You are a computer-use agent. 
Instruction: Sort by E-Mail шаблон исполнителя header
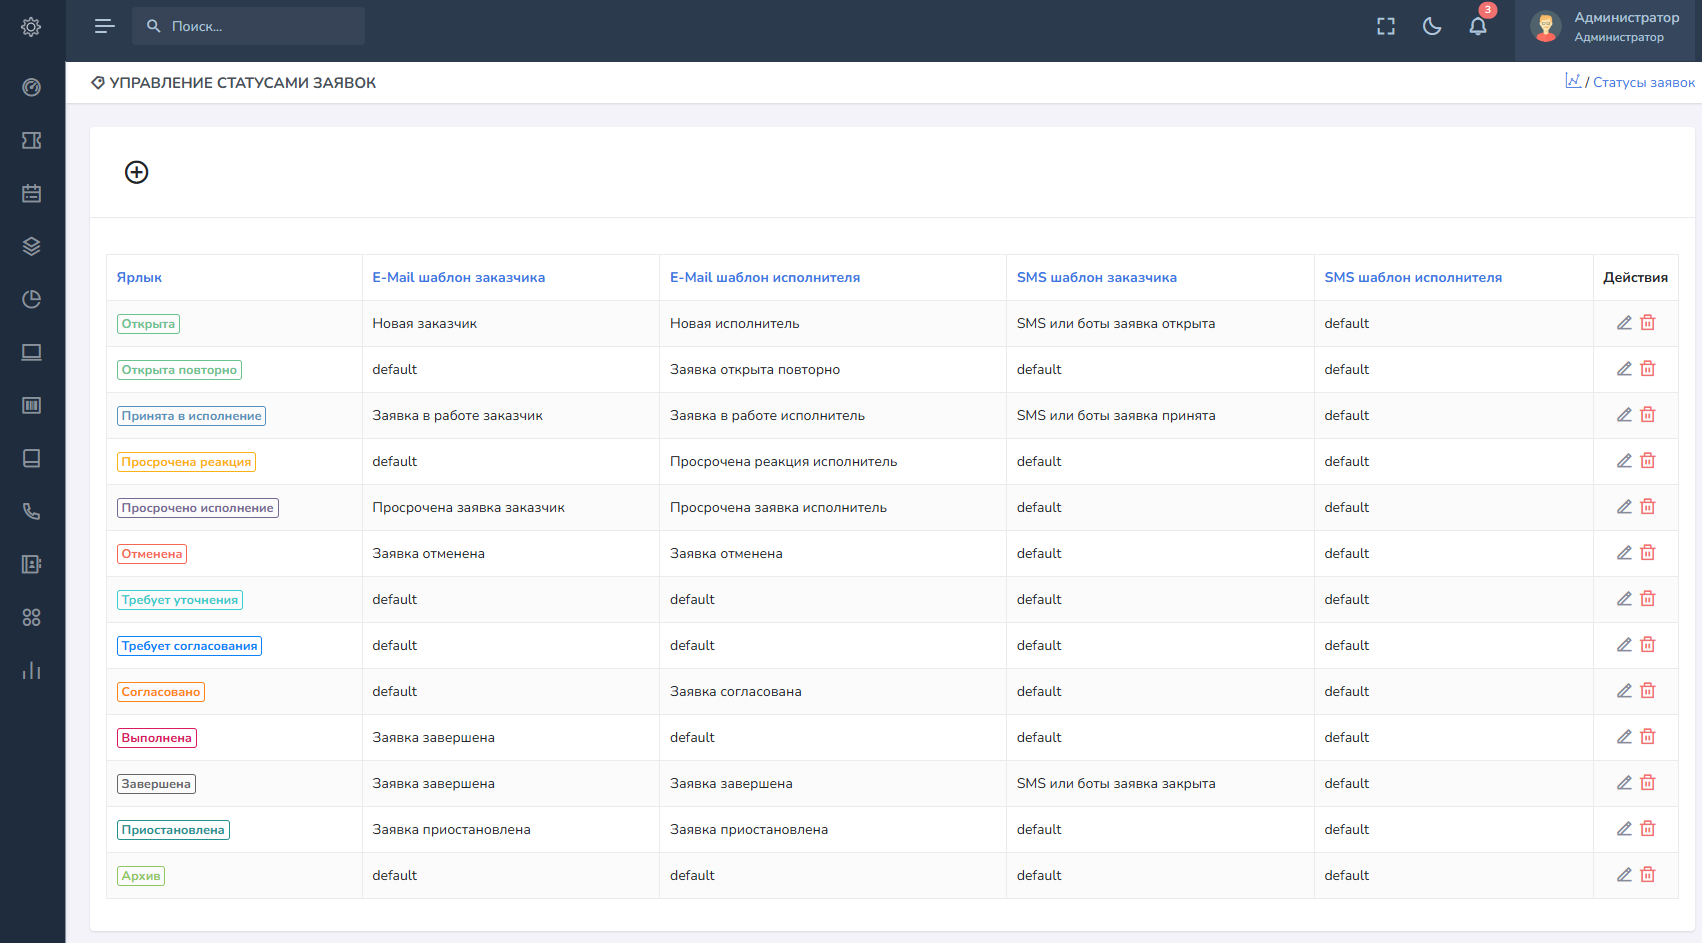(x=764, y=277)
